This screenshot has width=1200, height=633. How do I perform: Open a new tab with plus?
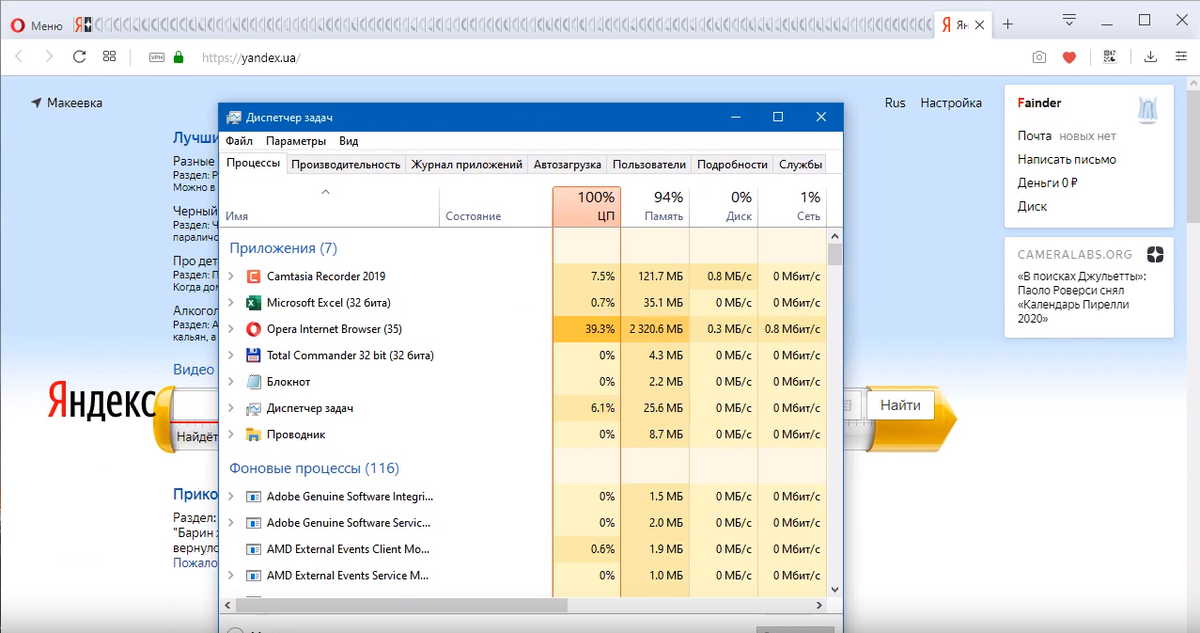tap(1008, 25)
